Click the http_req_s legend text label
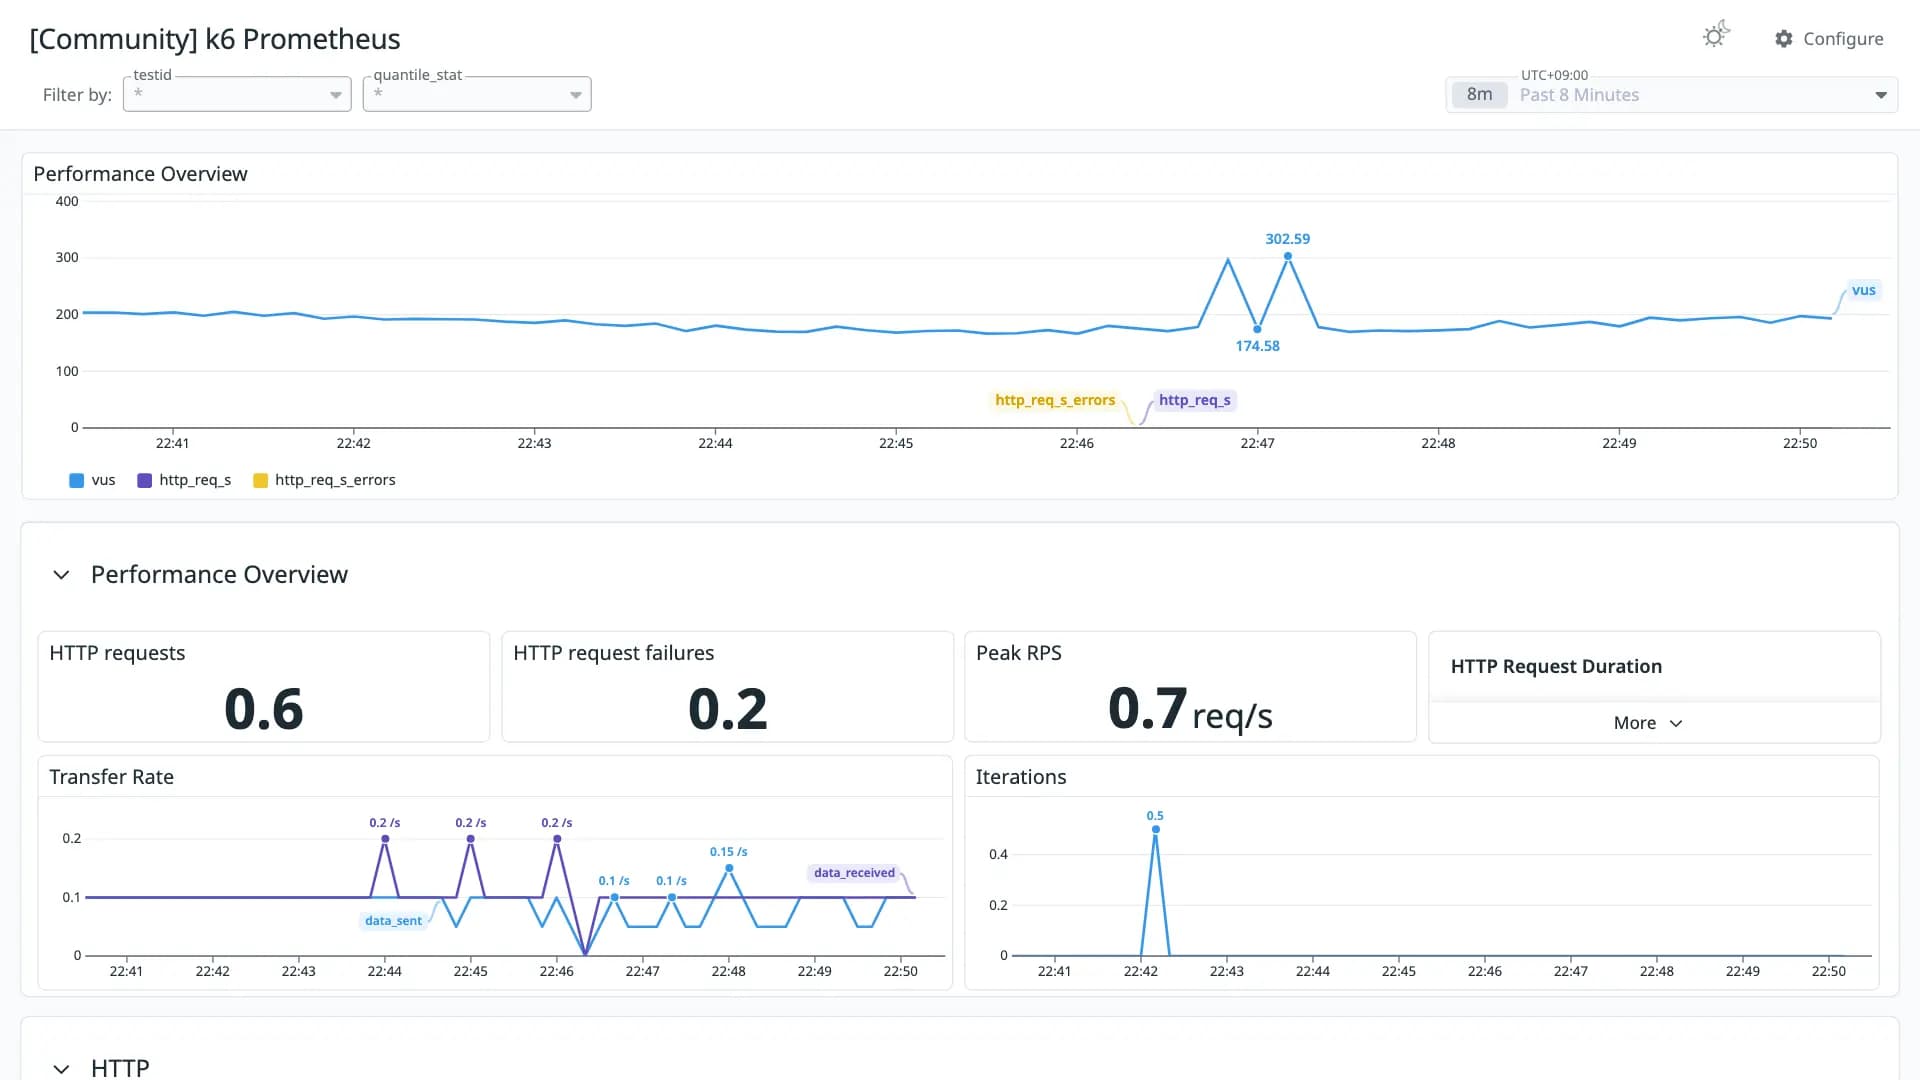Viewport: 1920px width, 1080px height. 195,481
